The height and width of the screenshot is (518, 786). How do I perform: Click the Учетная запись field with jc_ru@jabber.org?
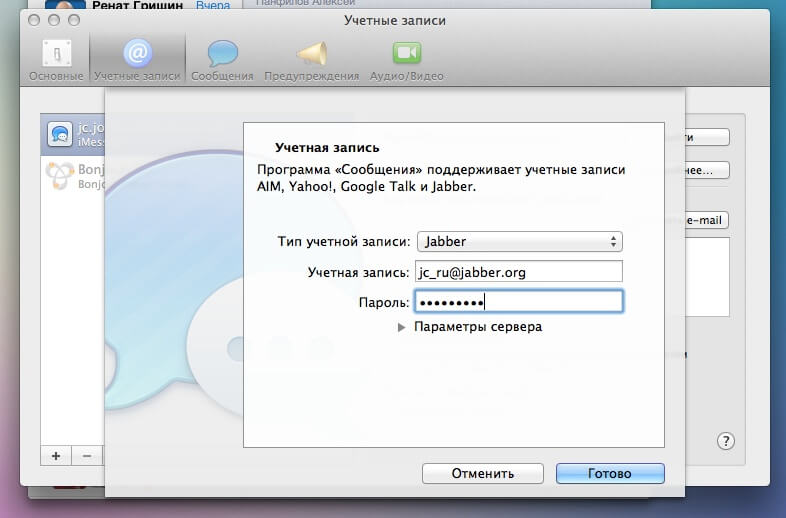[x=519, y=272]
